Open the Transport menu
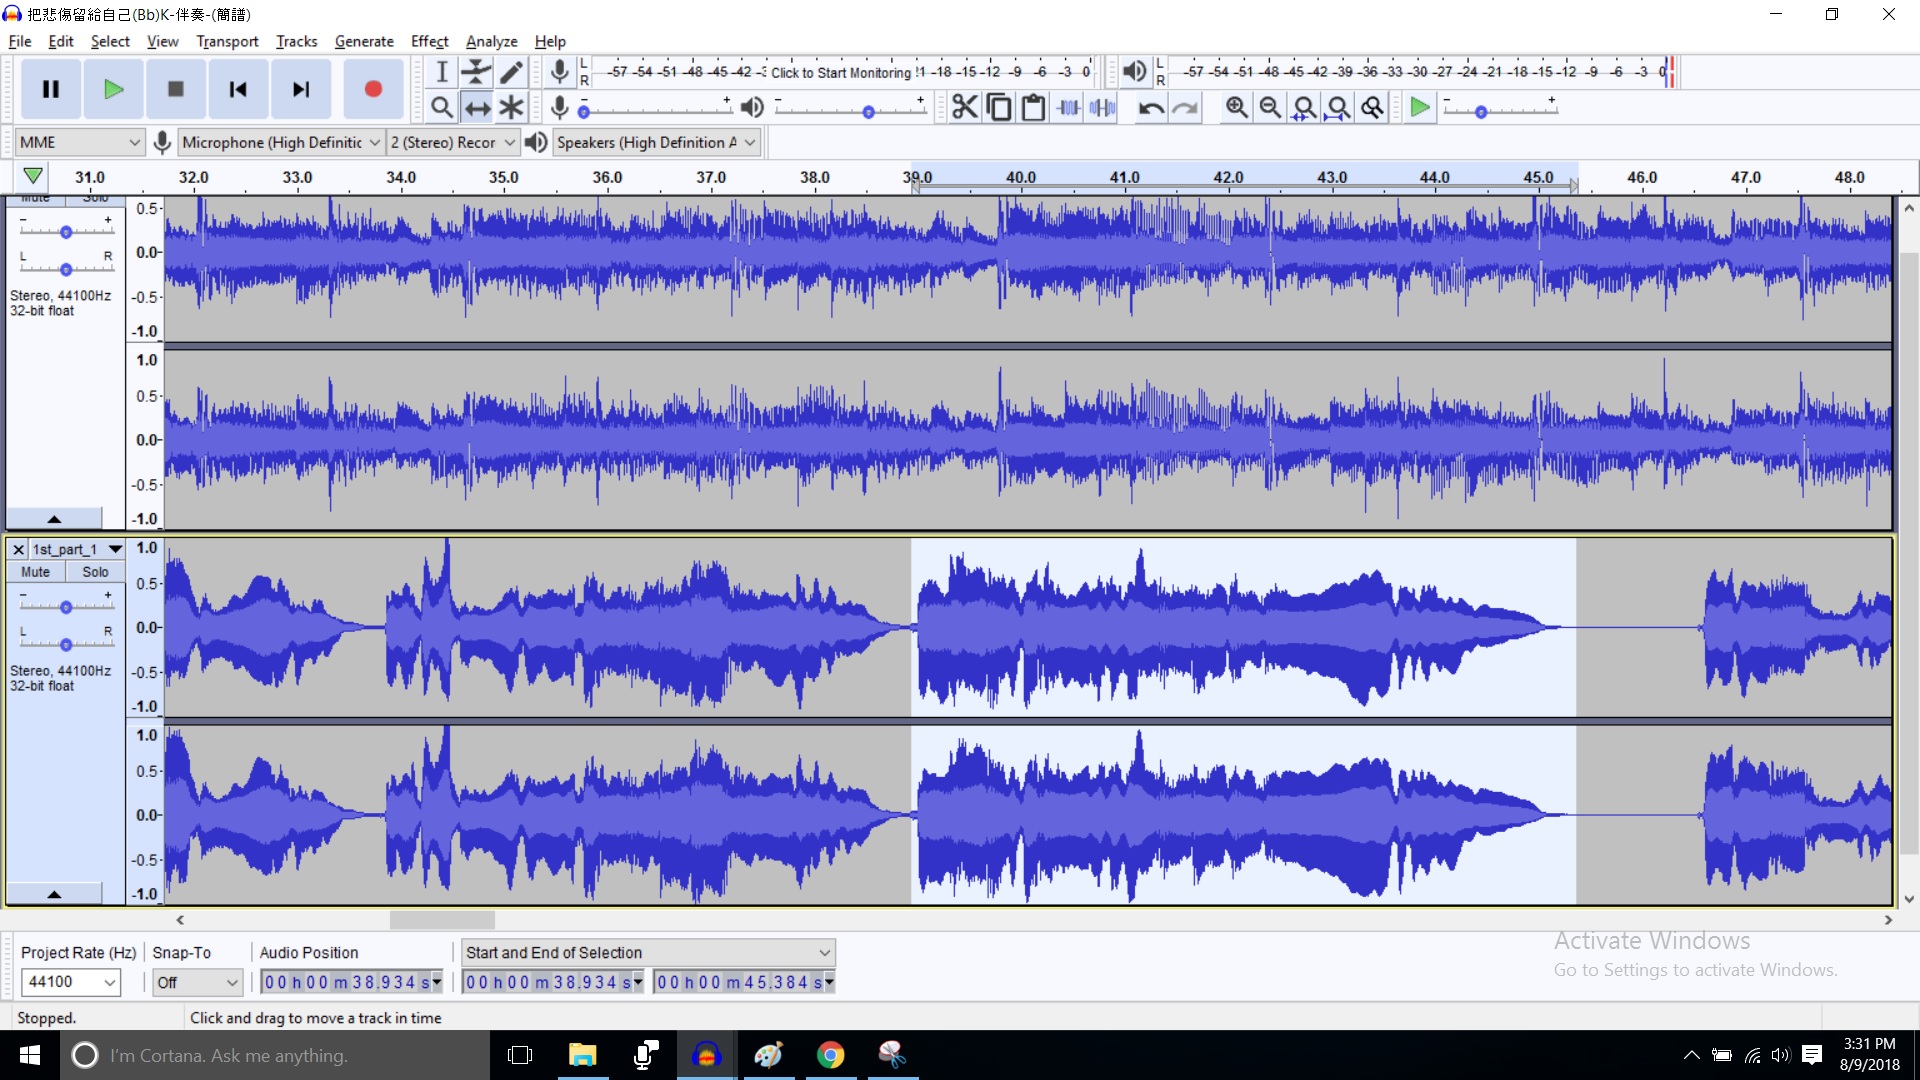This screenshot has width=1920, height=1080. (227, 41)
